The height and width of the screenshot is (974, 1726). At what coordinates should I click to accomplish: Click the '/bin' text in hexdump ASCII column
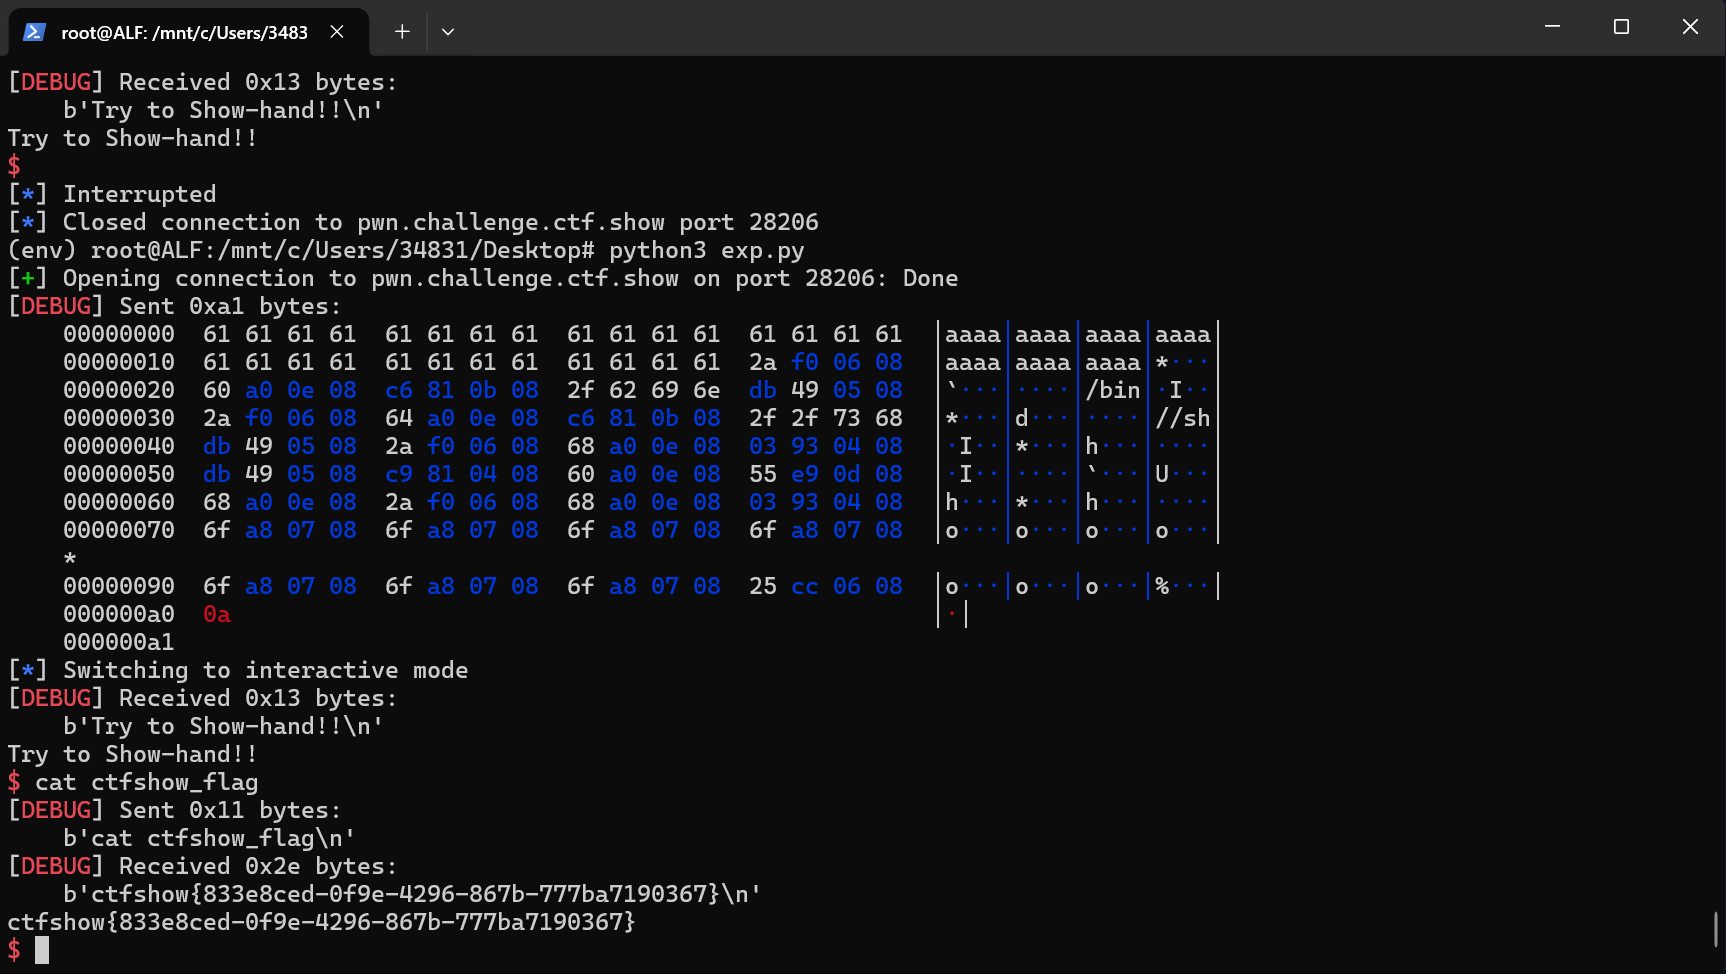click(1113, 390)
